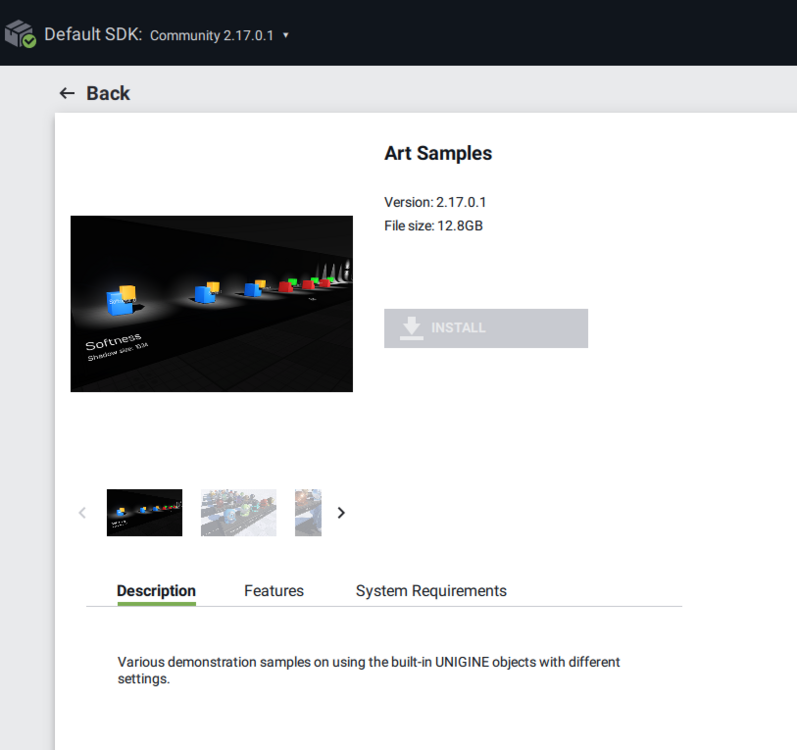
Task: Click the large Softness preview image
Action: point(211,303)
